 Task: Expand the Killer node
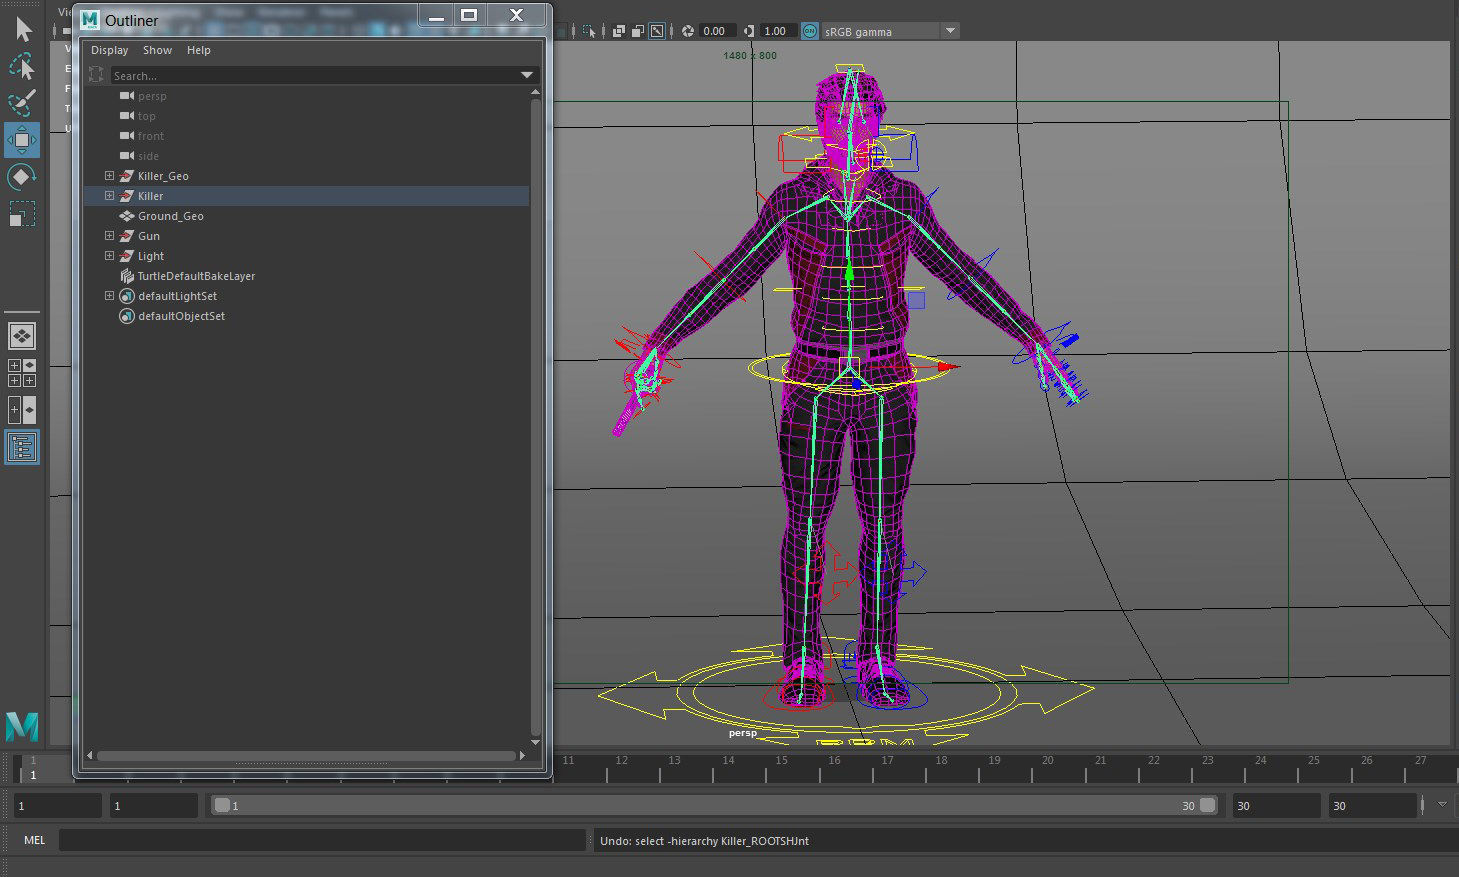tap(109, 196)
